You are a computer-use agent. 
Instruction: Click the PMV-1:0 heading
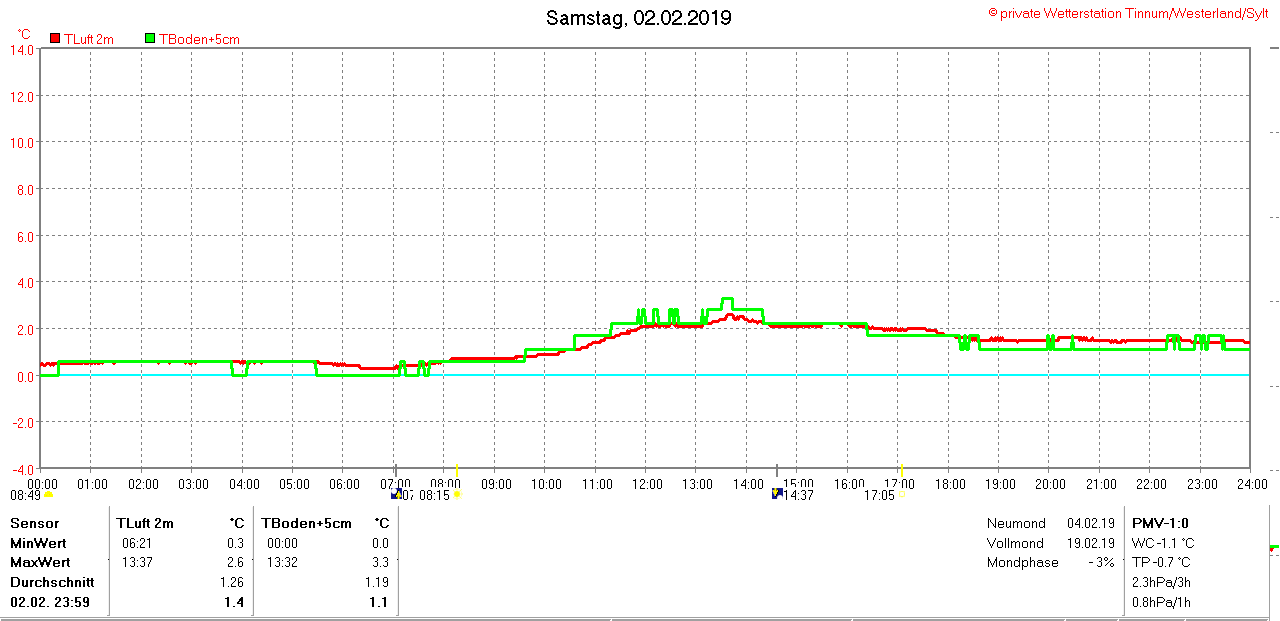pyautogui.click(x=1160, y=523)
